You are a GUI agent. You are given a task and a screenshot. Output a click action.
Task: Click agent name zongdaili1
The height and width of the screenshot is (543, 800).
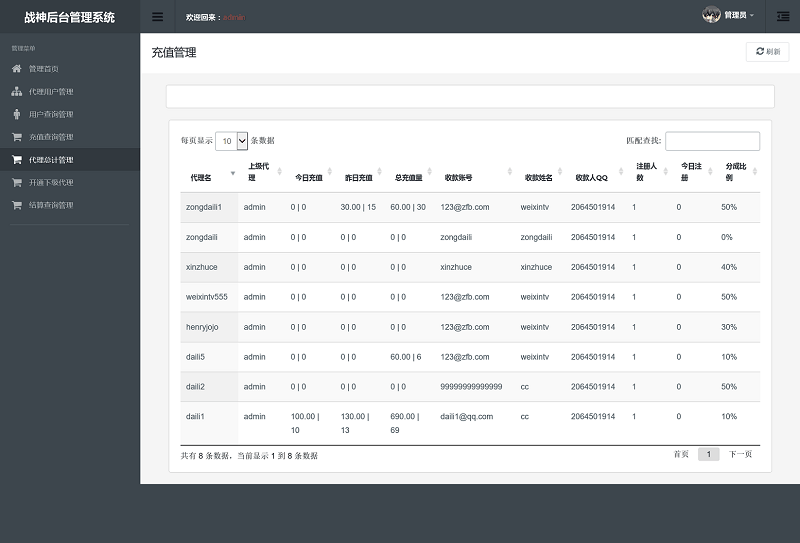(204, 207)
